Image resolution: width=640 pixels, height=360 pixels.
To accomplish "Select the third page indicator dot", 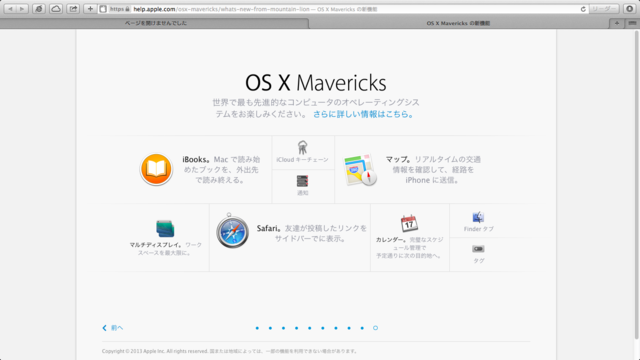I will (283, 328).
